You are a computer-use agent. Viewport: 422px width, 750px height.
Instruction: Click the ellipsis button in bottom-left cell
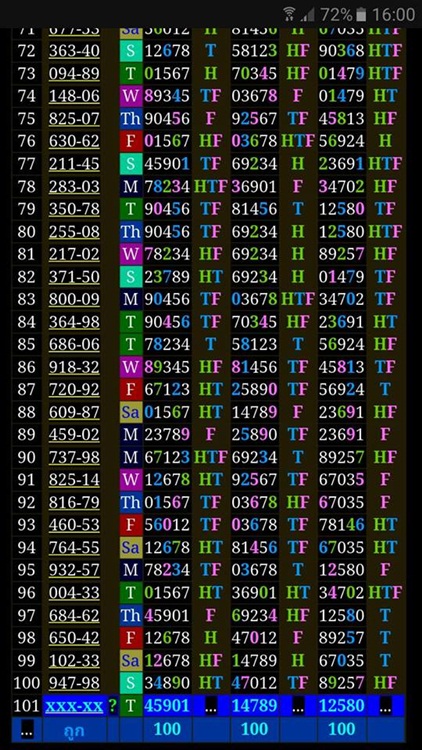27,730
